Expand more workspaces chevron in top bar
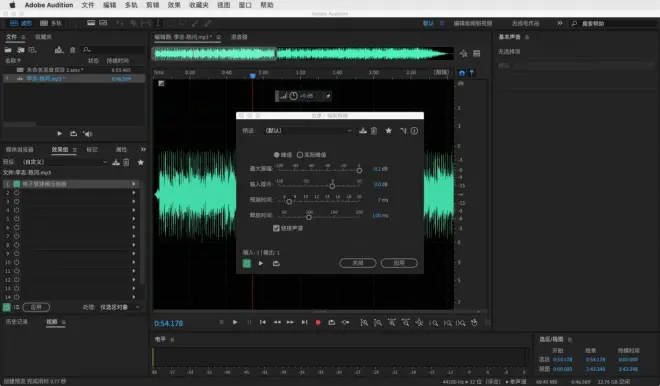This screenshot has height=386, width=660. coord(559,24)
